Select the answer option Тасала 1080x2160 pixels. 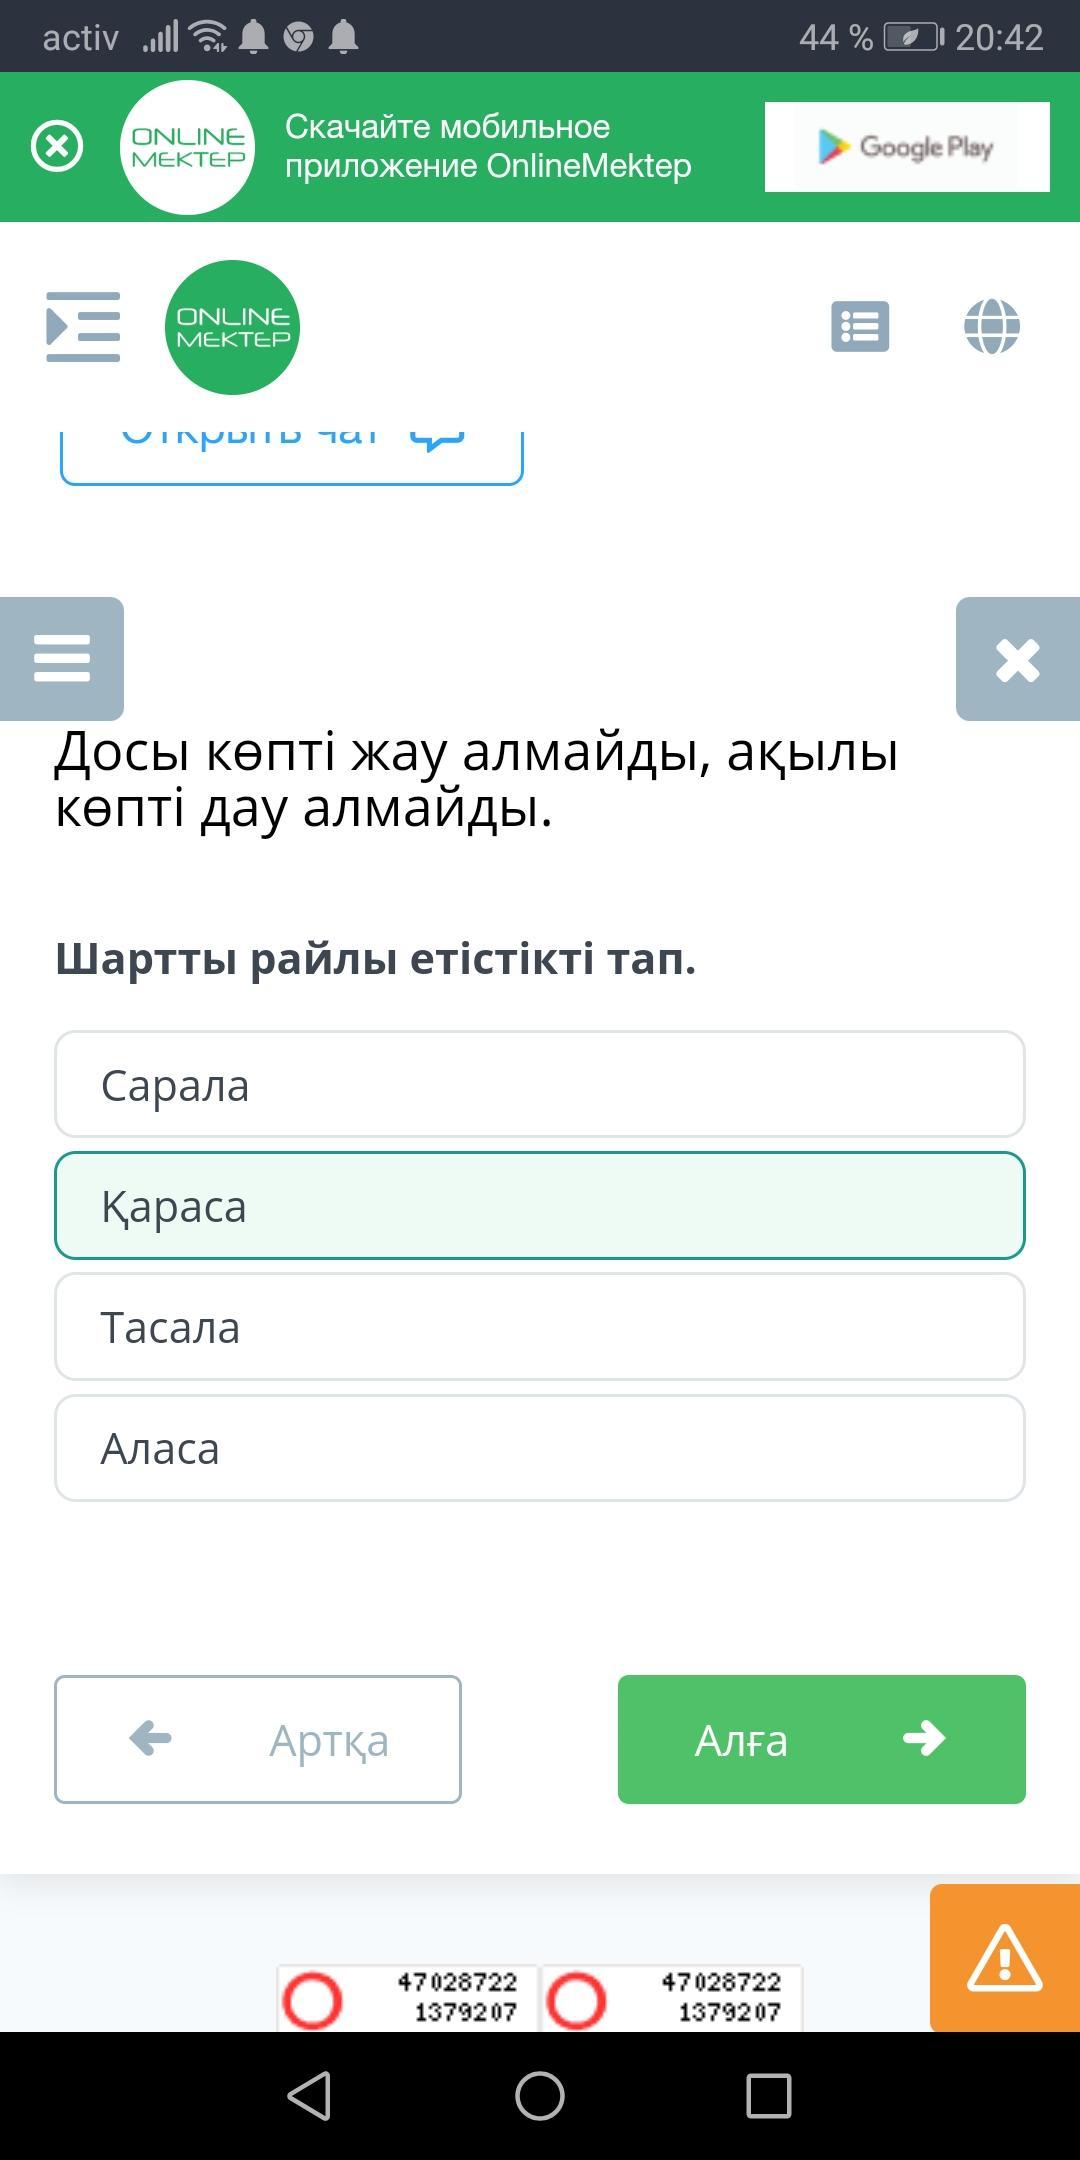pos(540,1327)
